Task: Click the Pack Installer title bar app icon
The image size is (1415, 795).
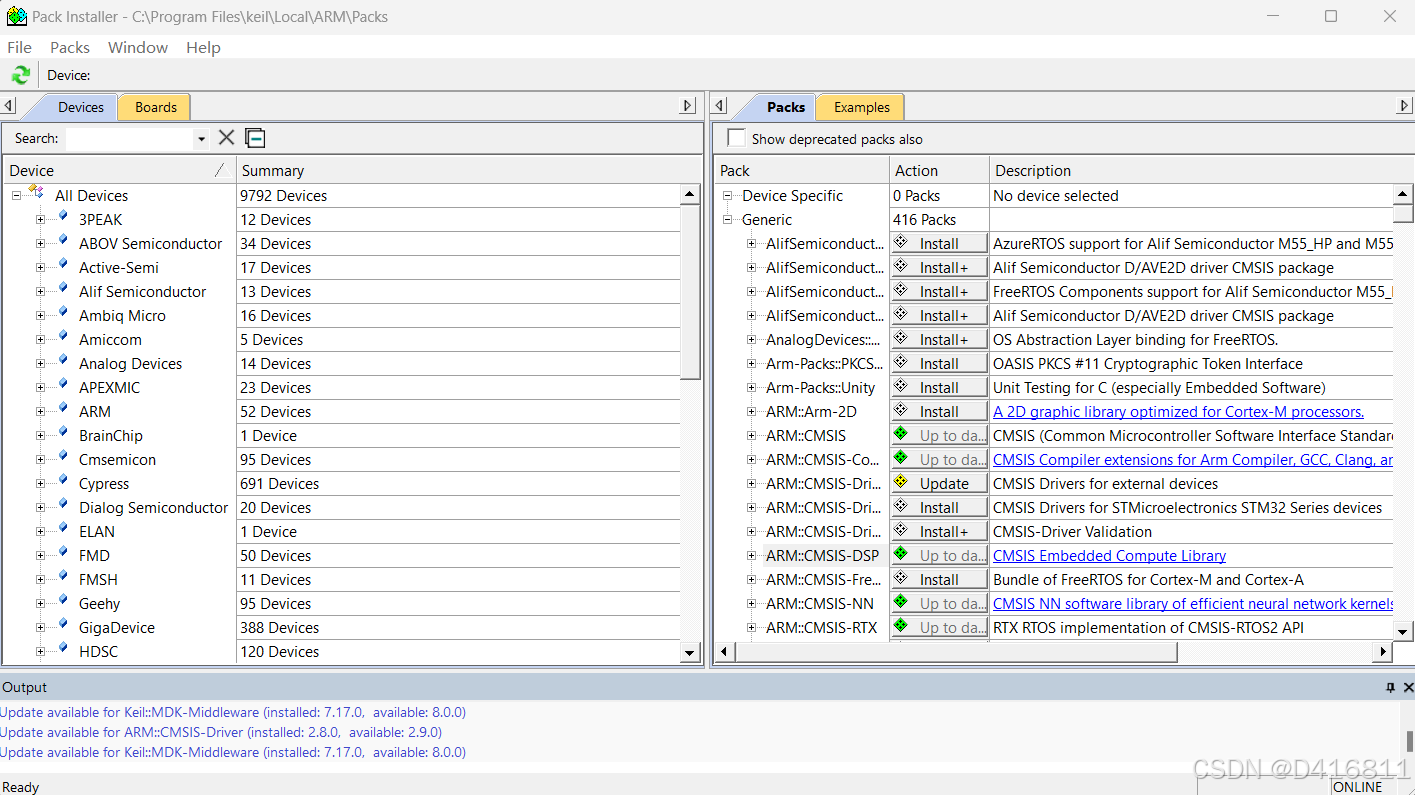Action: 16,16
